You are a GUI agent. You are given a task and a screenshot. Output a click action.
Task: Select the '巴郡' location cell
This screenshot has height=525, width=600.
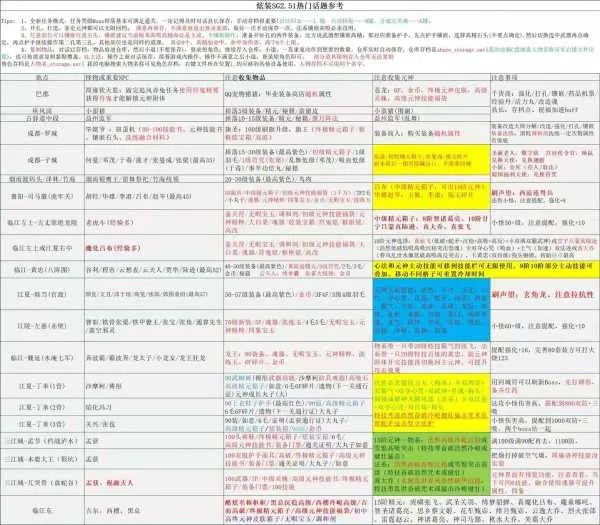coord(42,94)
